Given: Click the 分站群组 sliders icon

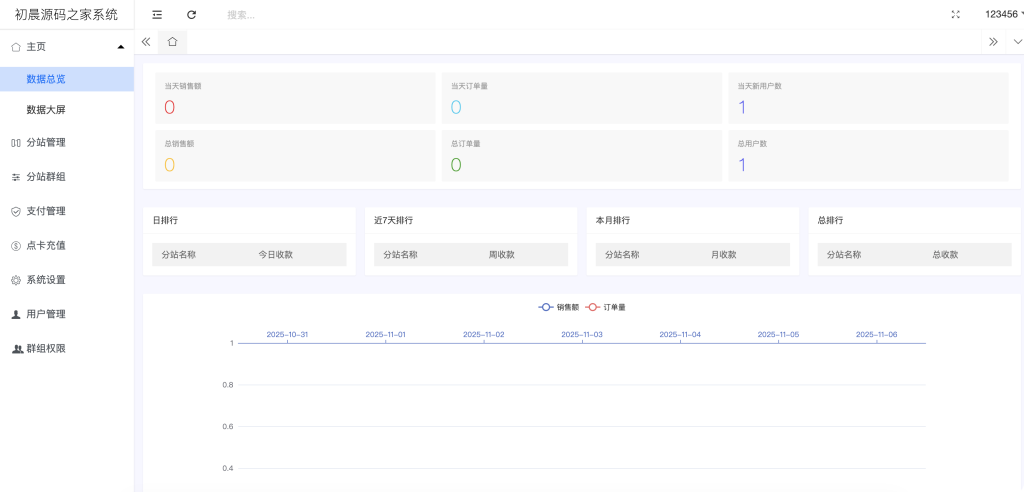Looking at the screenshot, I should click(x=16, y=177).
